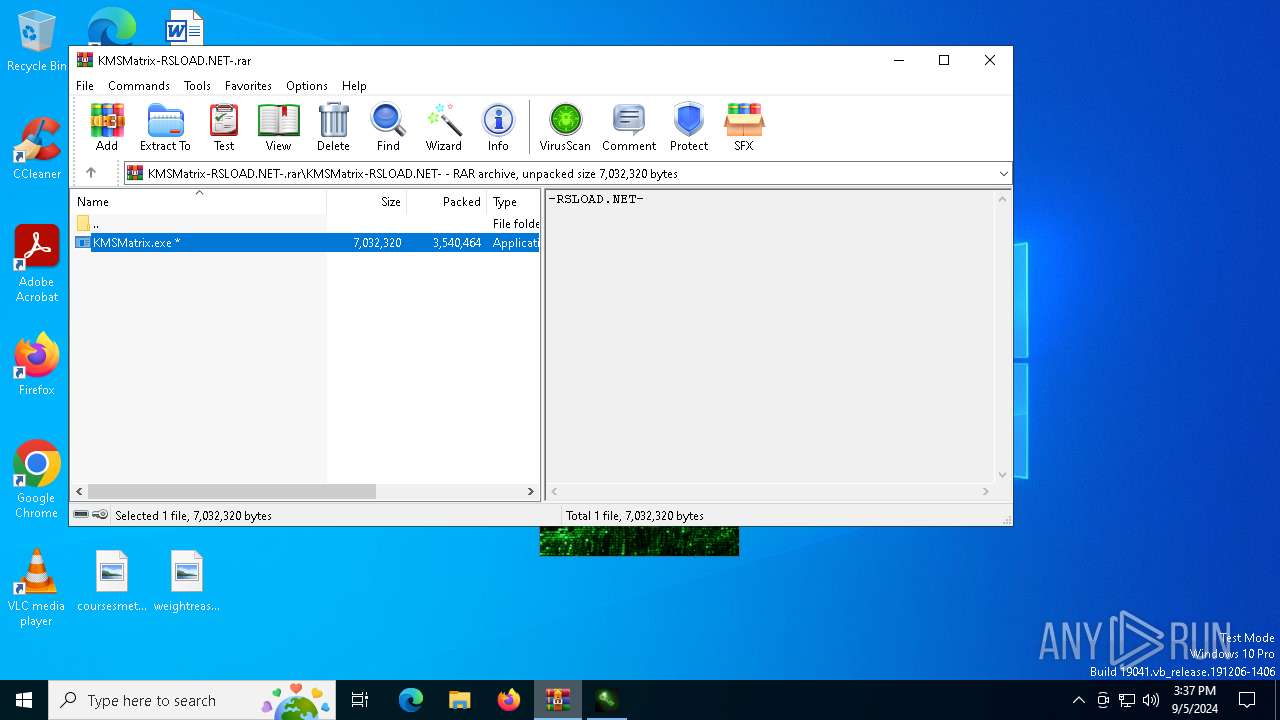Sort by Size column header
This screenshot has width=1280, height=720.
pyautogui.click(x=367, y=202)
